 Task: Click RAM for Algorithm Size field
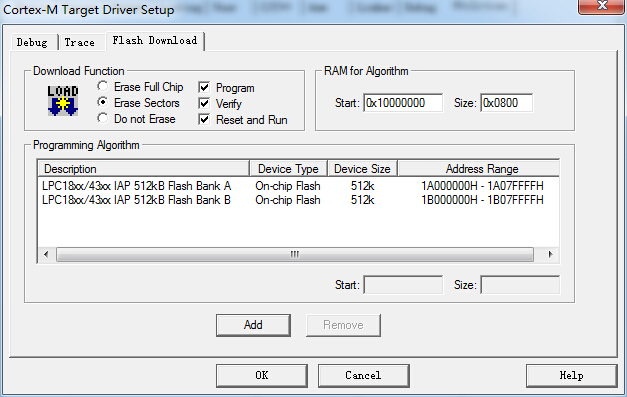(x=506, y=103)
